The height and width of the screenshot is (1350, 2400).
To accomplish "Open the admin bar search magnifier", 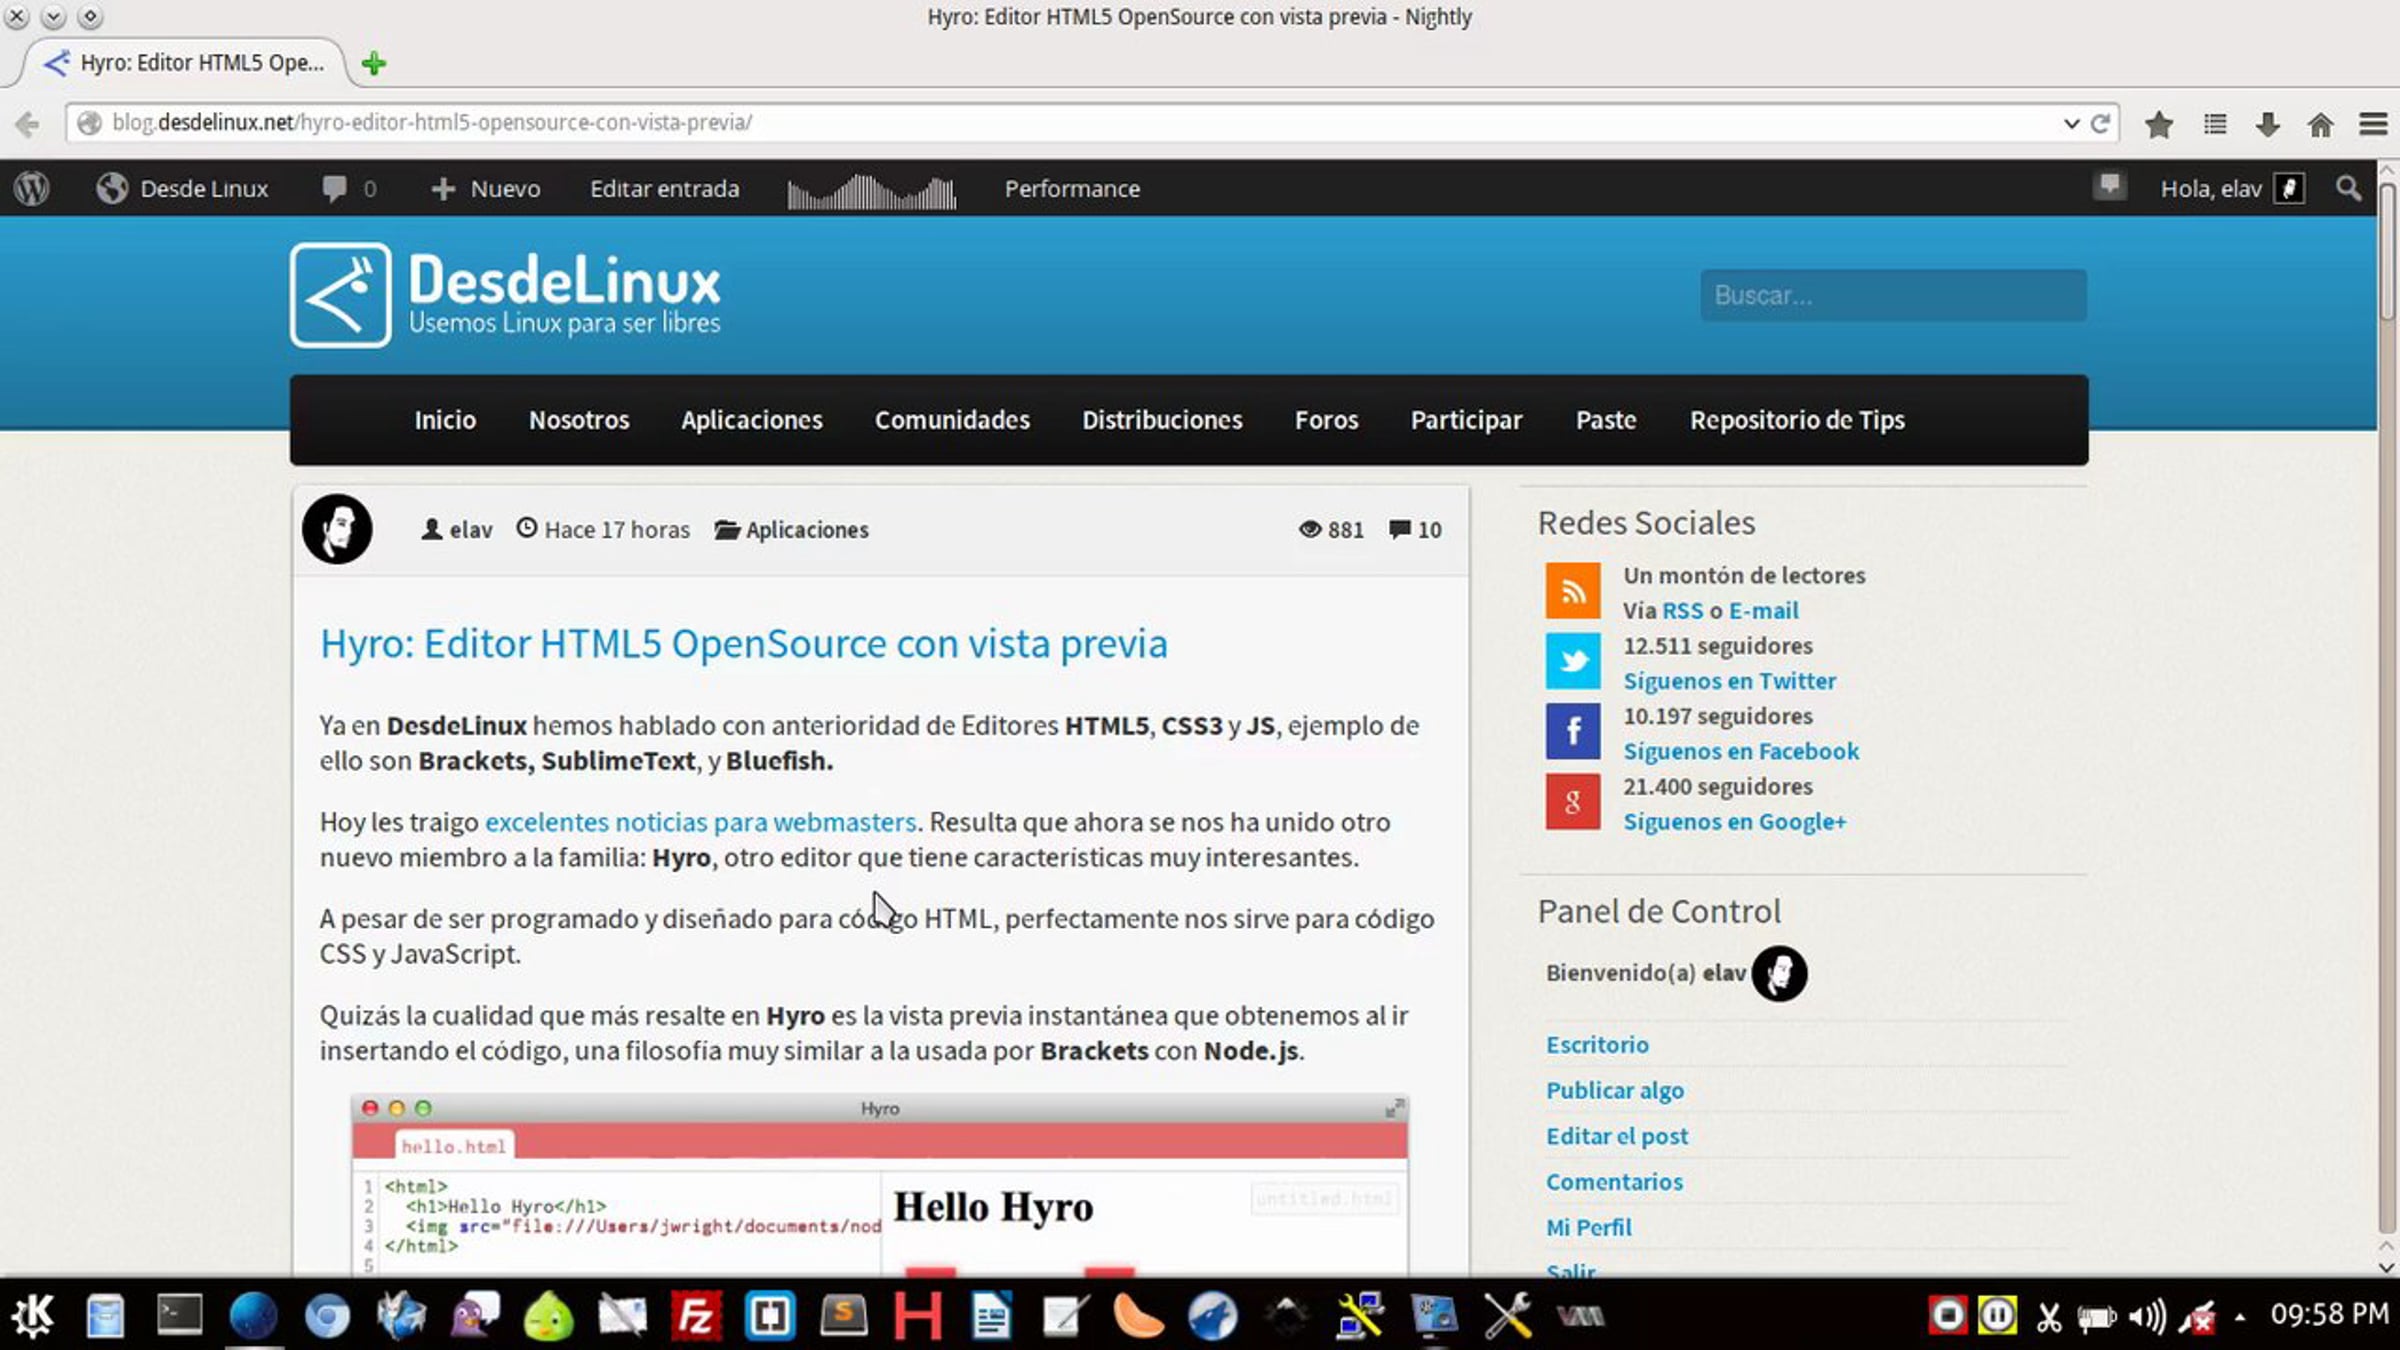I will (x=2348, y=188).
